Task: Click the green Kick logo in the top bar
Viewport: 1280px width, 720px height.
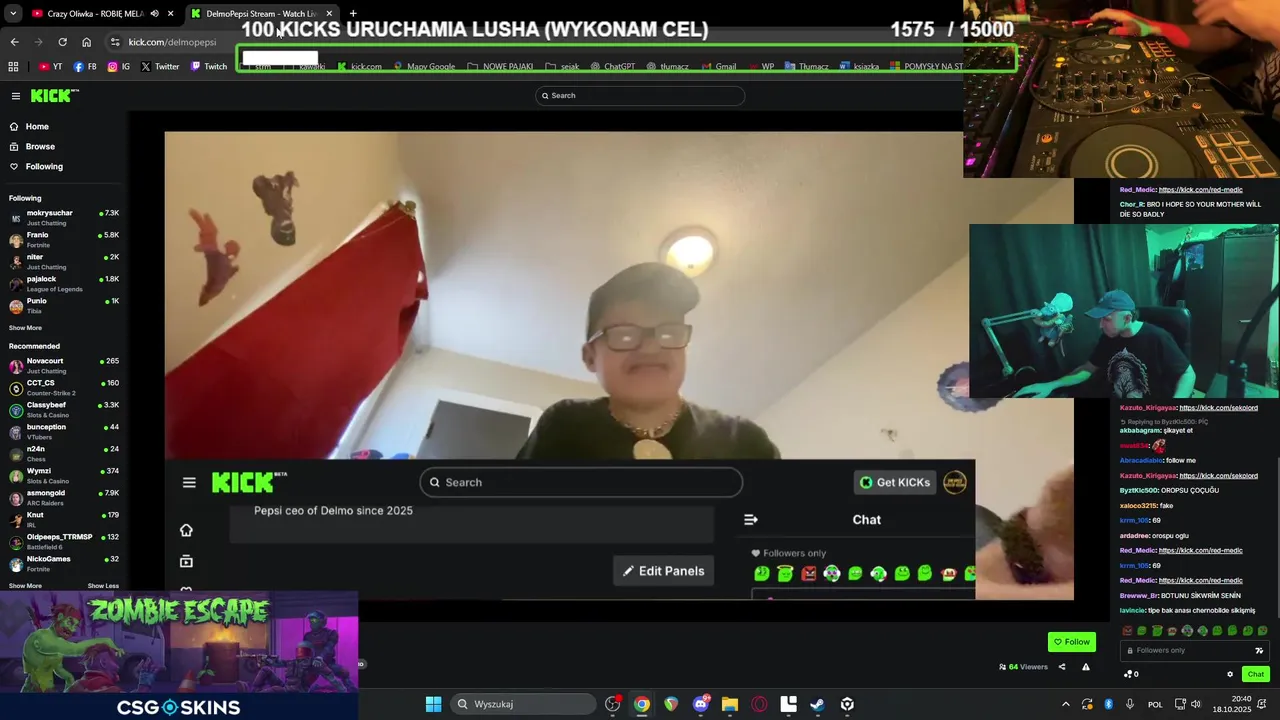Action: 53,96
